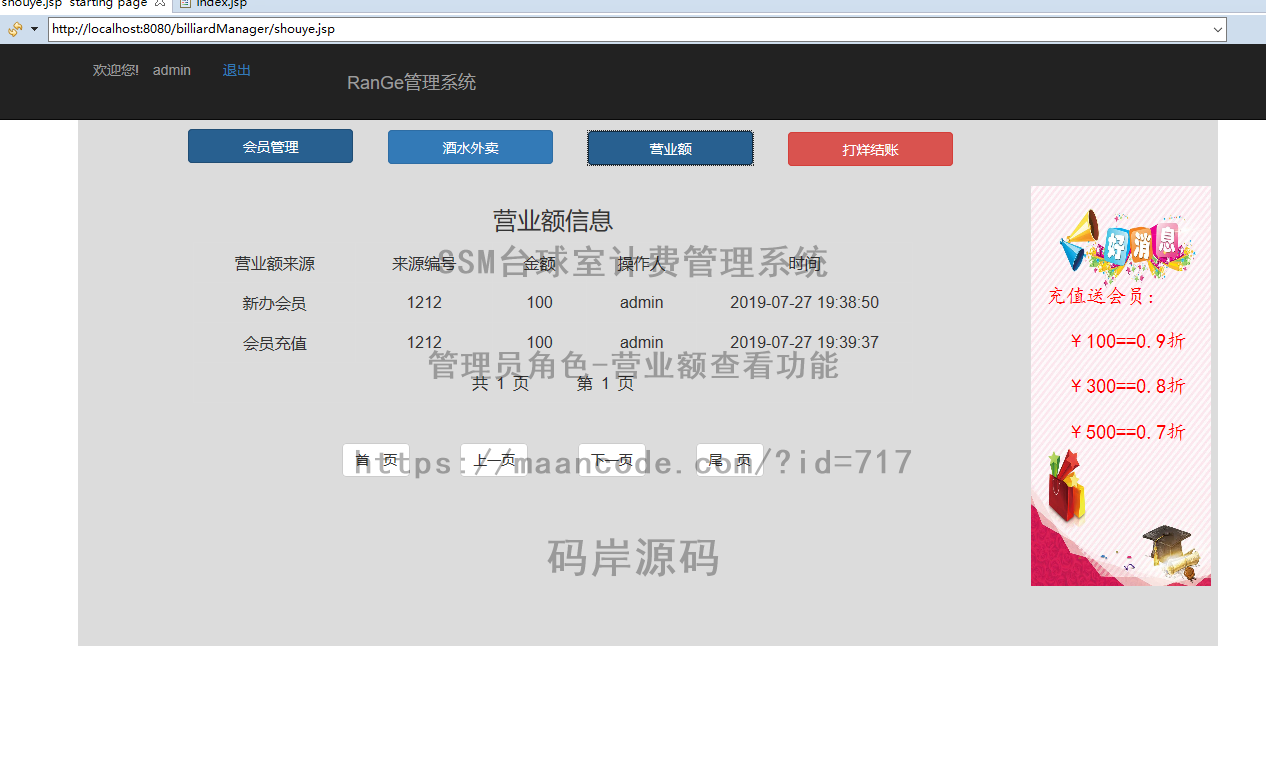This screenshot has height=774, width=1266.
Task: Log out via the 退出 link
Action: tap(237, 70)
